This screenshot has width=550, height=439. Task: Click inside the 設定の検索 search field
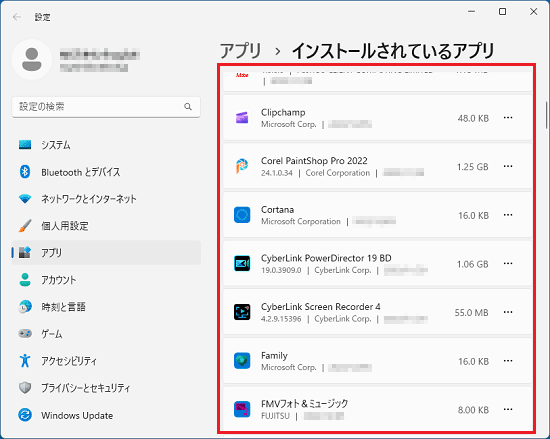pyautogui.click(x=106, y=107)
